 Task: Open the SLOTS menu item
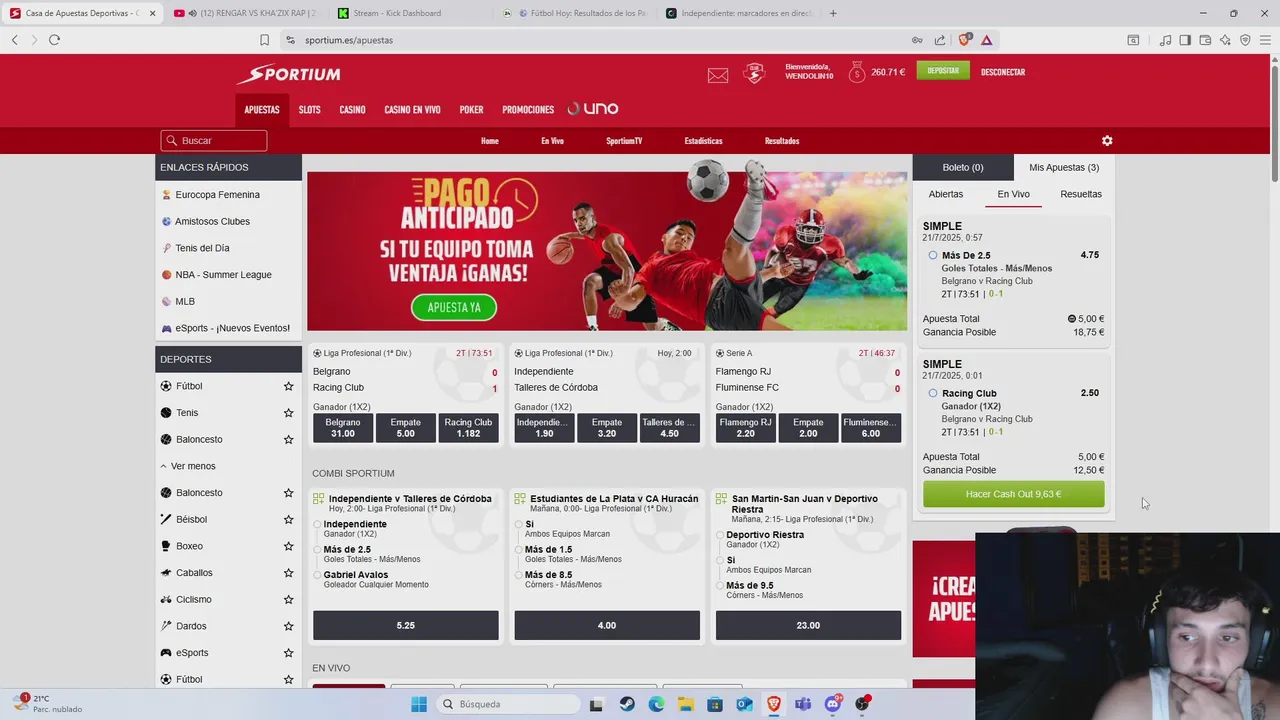310,110
